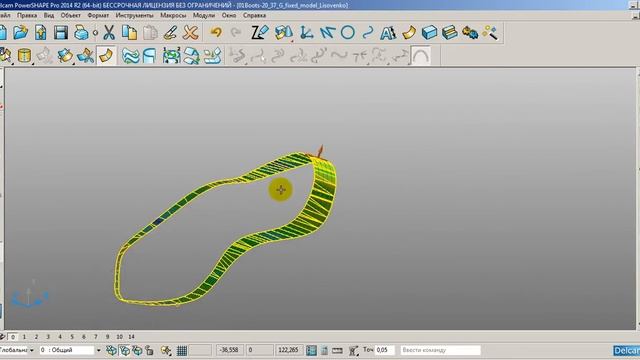Toggle level 7 in the level bar
This screenshot has height=360, width=640.
click(96, 337)
